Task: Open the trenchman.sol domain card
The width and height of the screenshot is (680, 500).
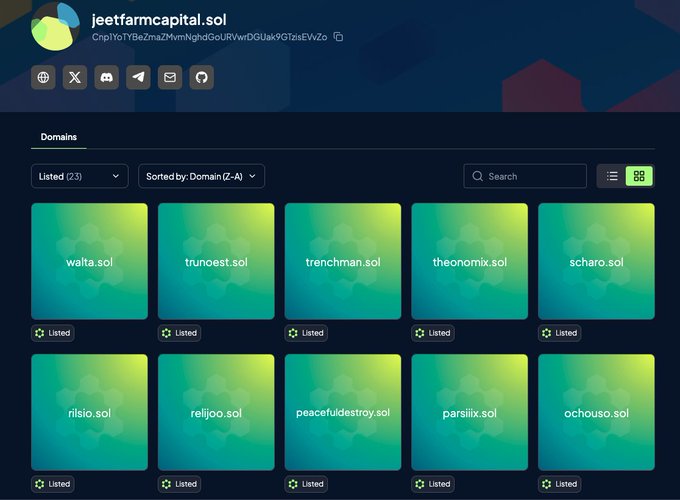Action: pos(343,261)
